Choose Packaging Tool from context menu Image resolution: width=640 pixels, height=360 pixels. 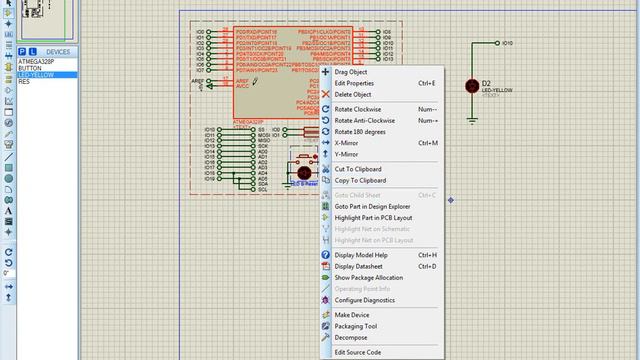pyautogui.click(x=382, y=326)
